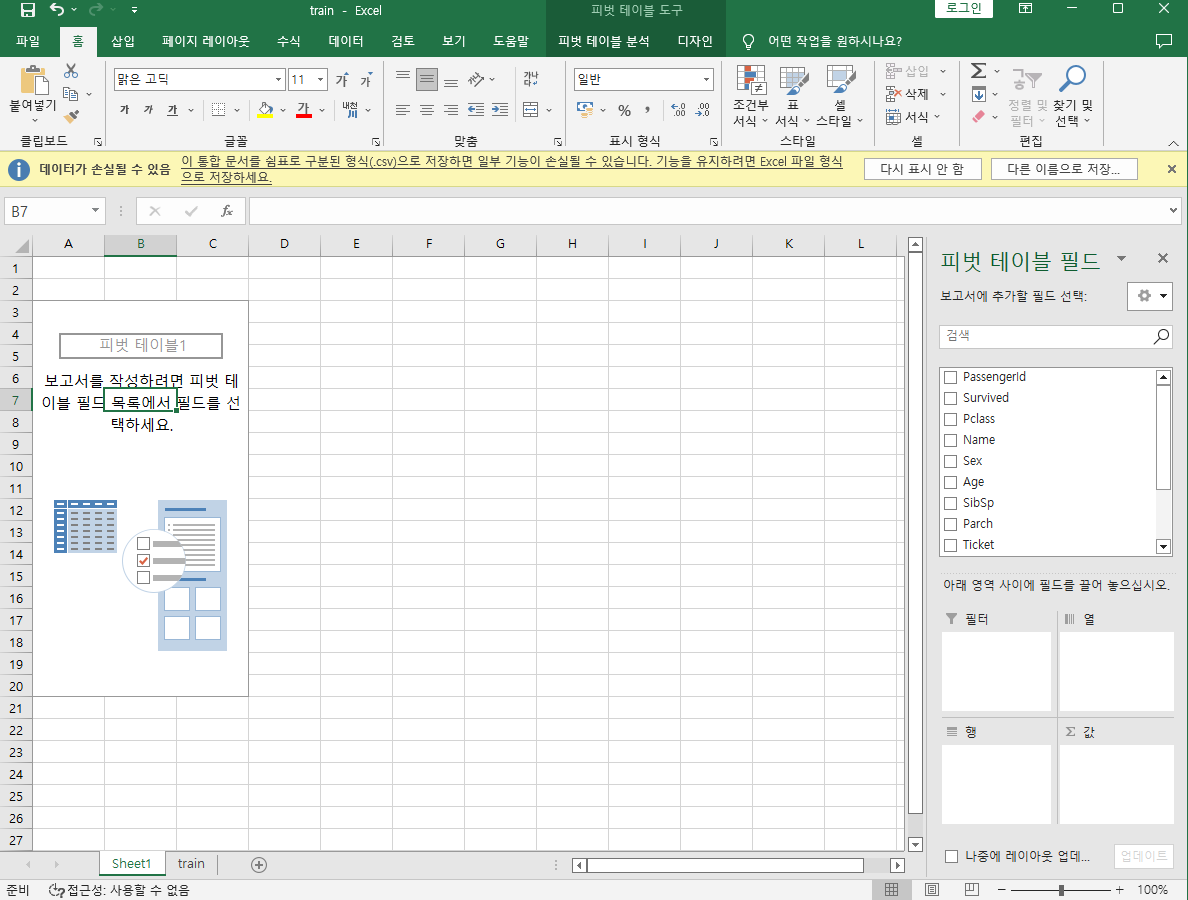Open the font name dropdown (맑은 고딕)

point(278,80)
